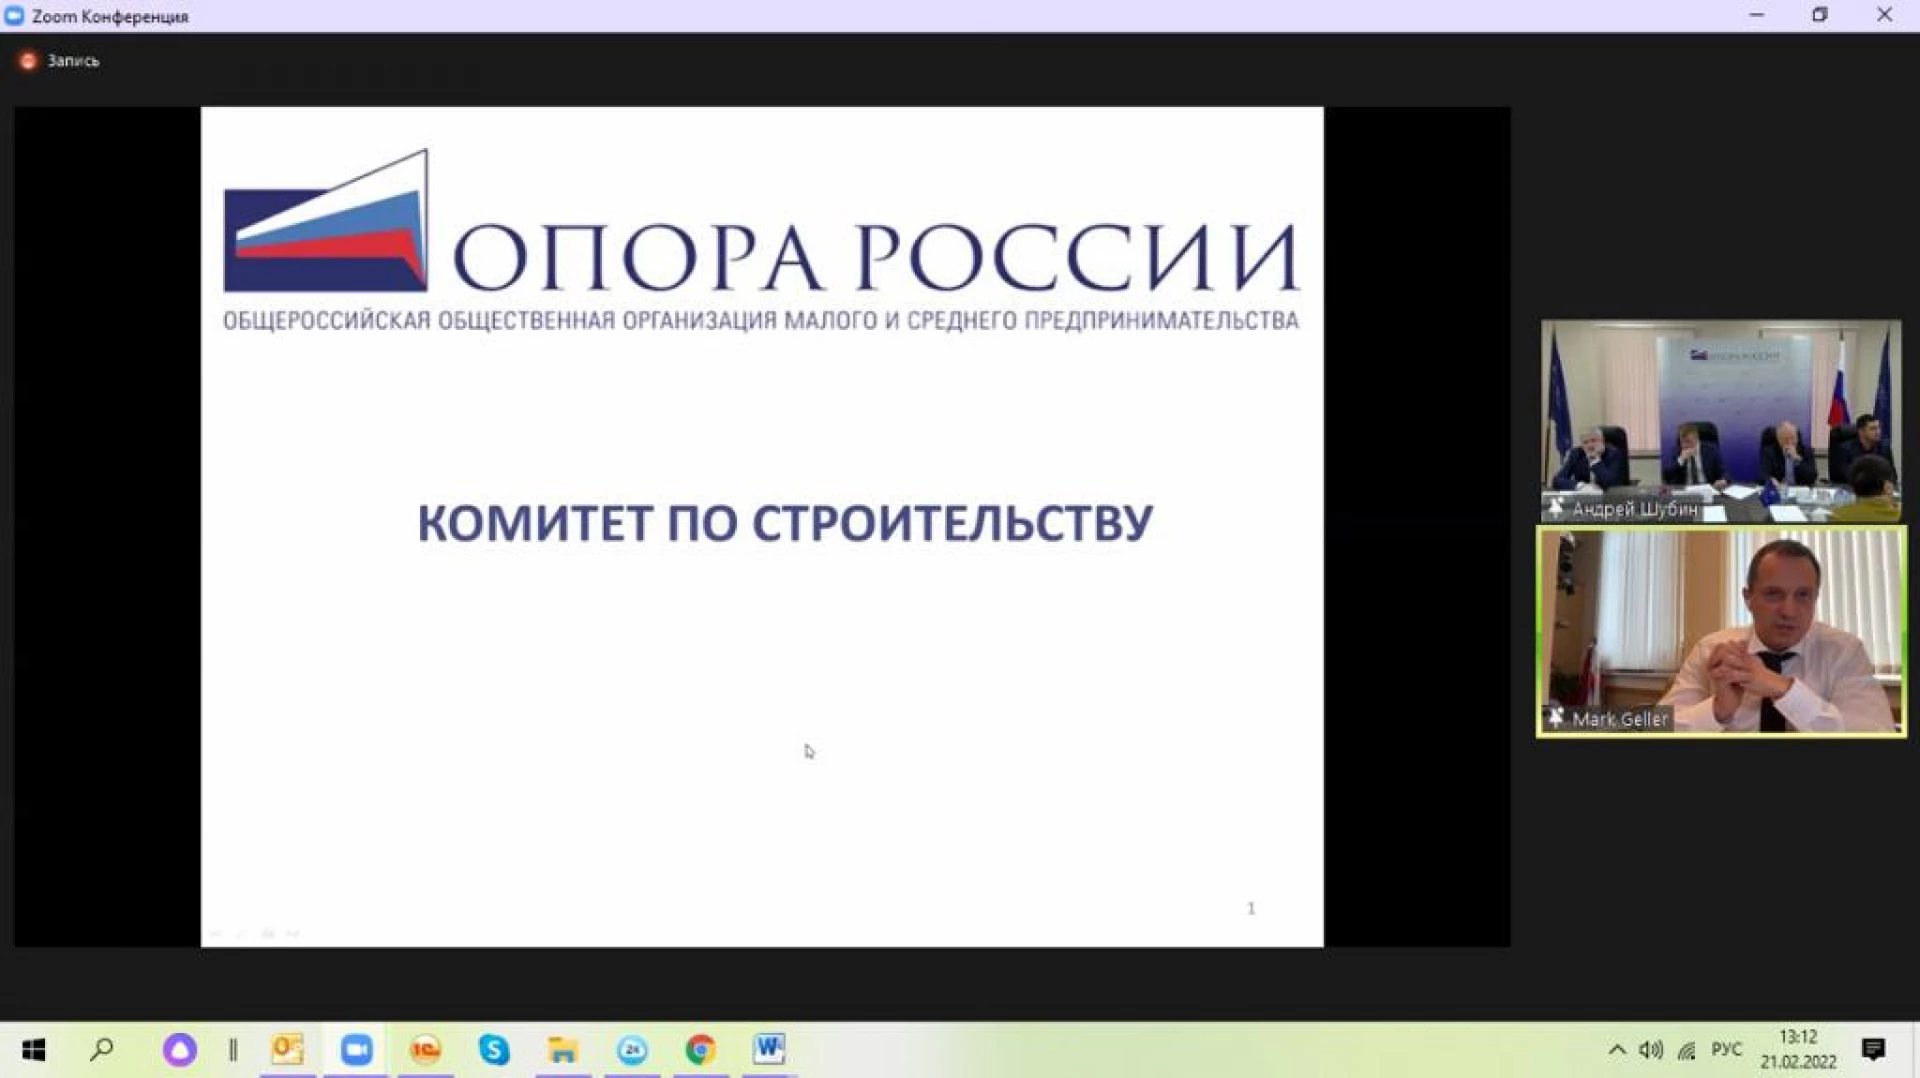This screenshot has width=1920, height=1078.
Task: Show hidden system tray icons
Action: pos(1616,1049)
